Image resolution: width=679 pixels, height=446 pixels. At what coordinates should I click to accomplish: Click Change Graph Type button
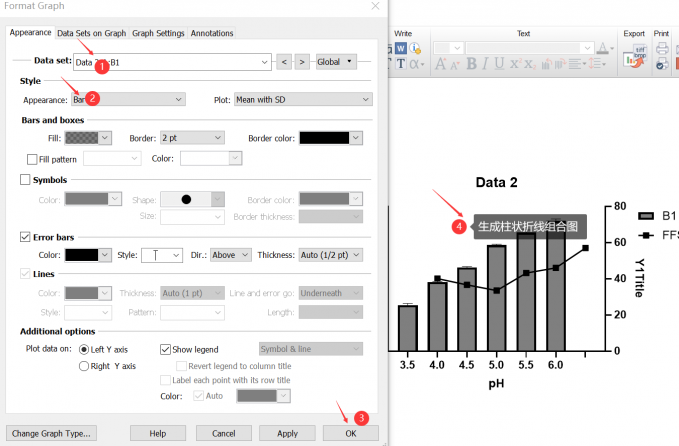point(51,433)
